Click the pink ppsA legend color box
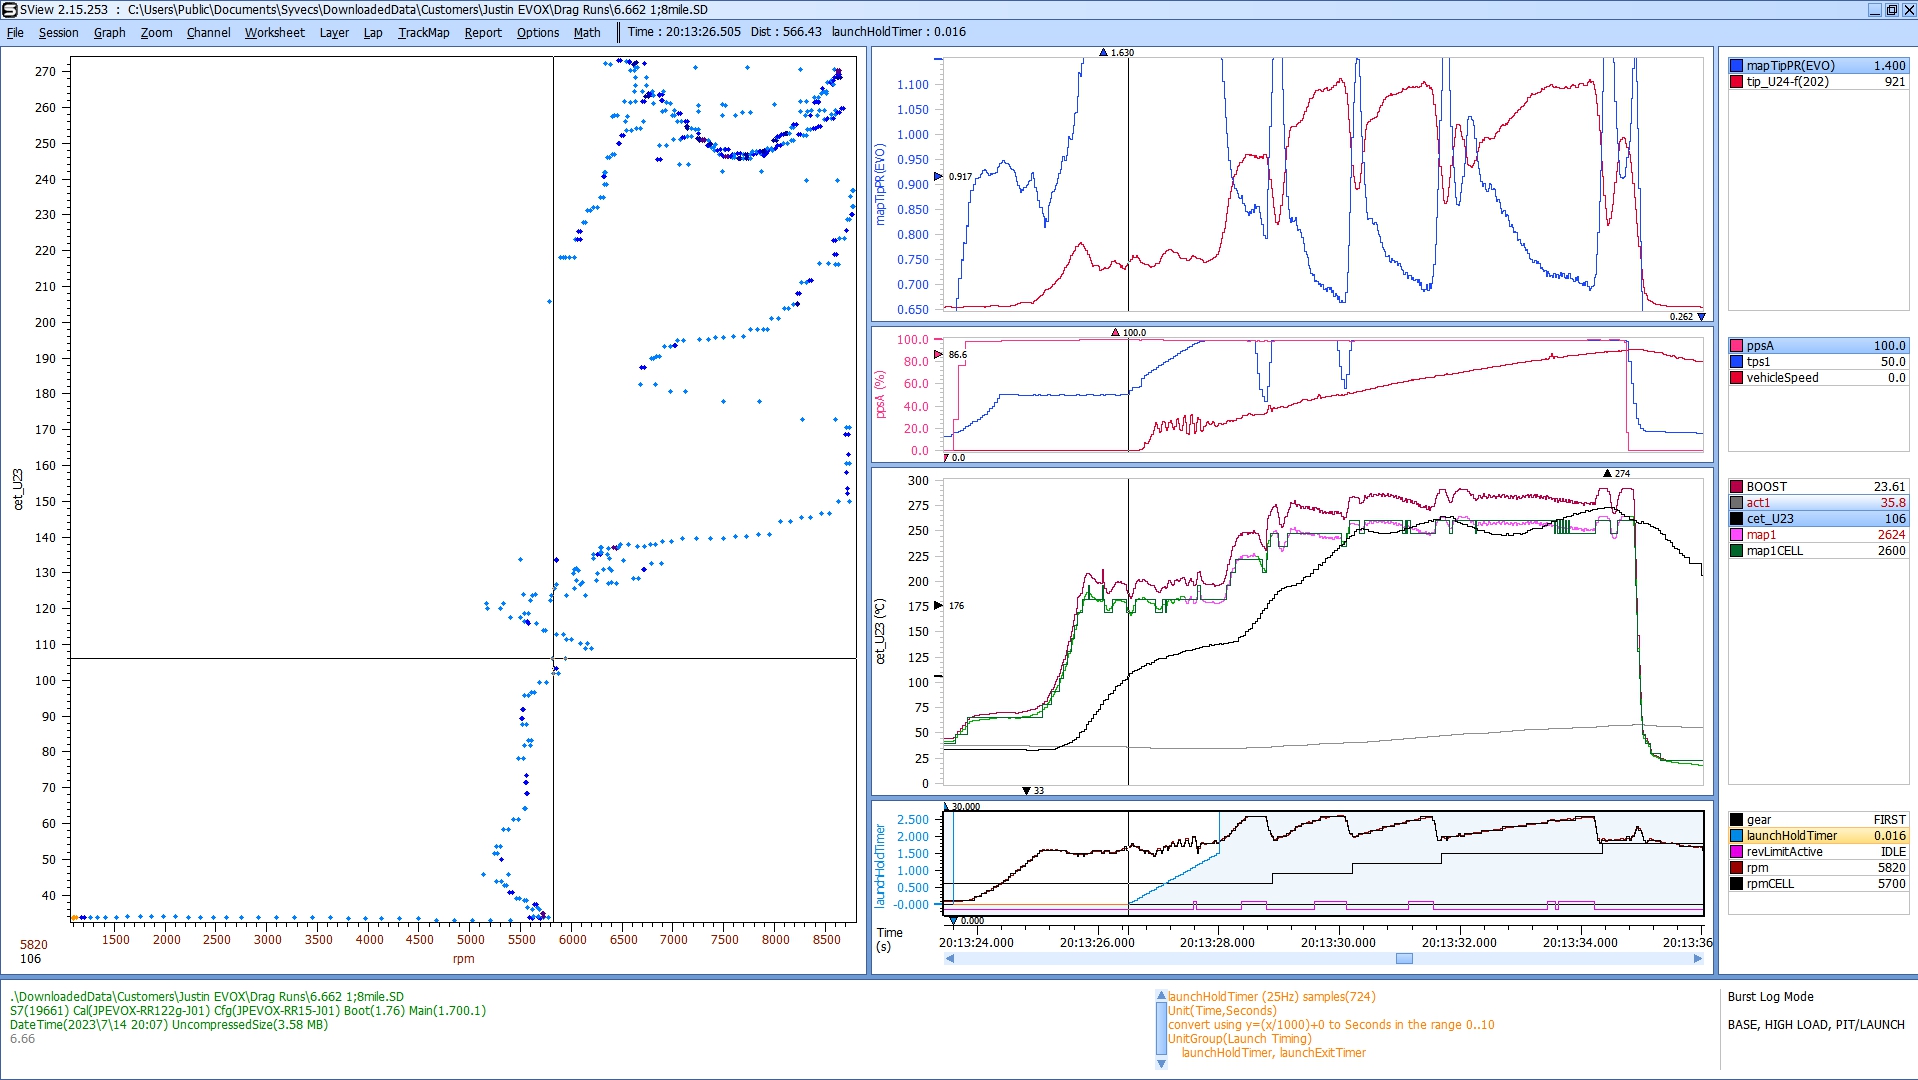Viewport: 1918px width, 1080px height. click(x=1737, y=346)
